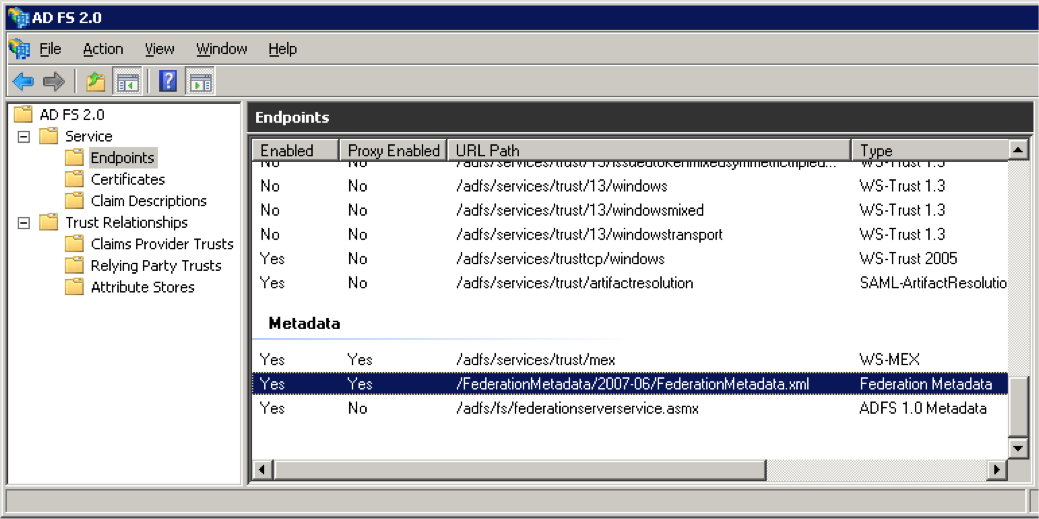Select the /adfs/services/trust/artifactresolution row
The height and width of the screenshot is (519, 1039).
pyautogui.click(x=630, y=283)
